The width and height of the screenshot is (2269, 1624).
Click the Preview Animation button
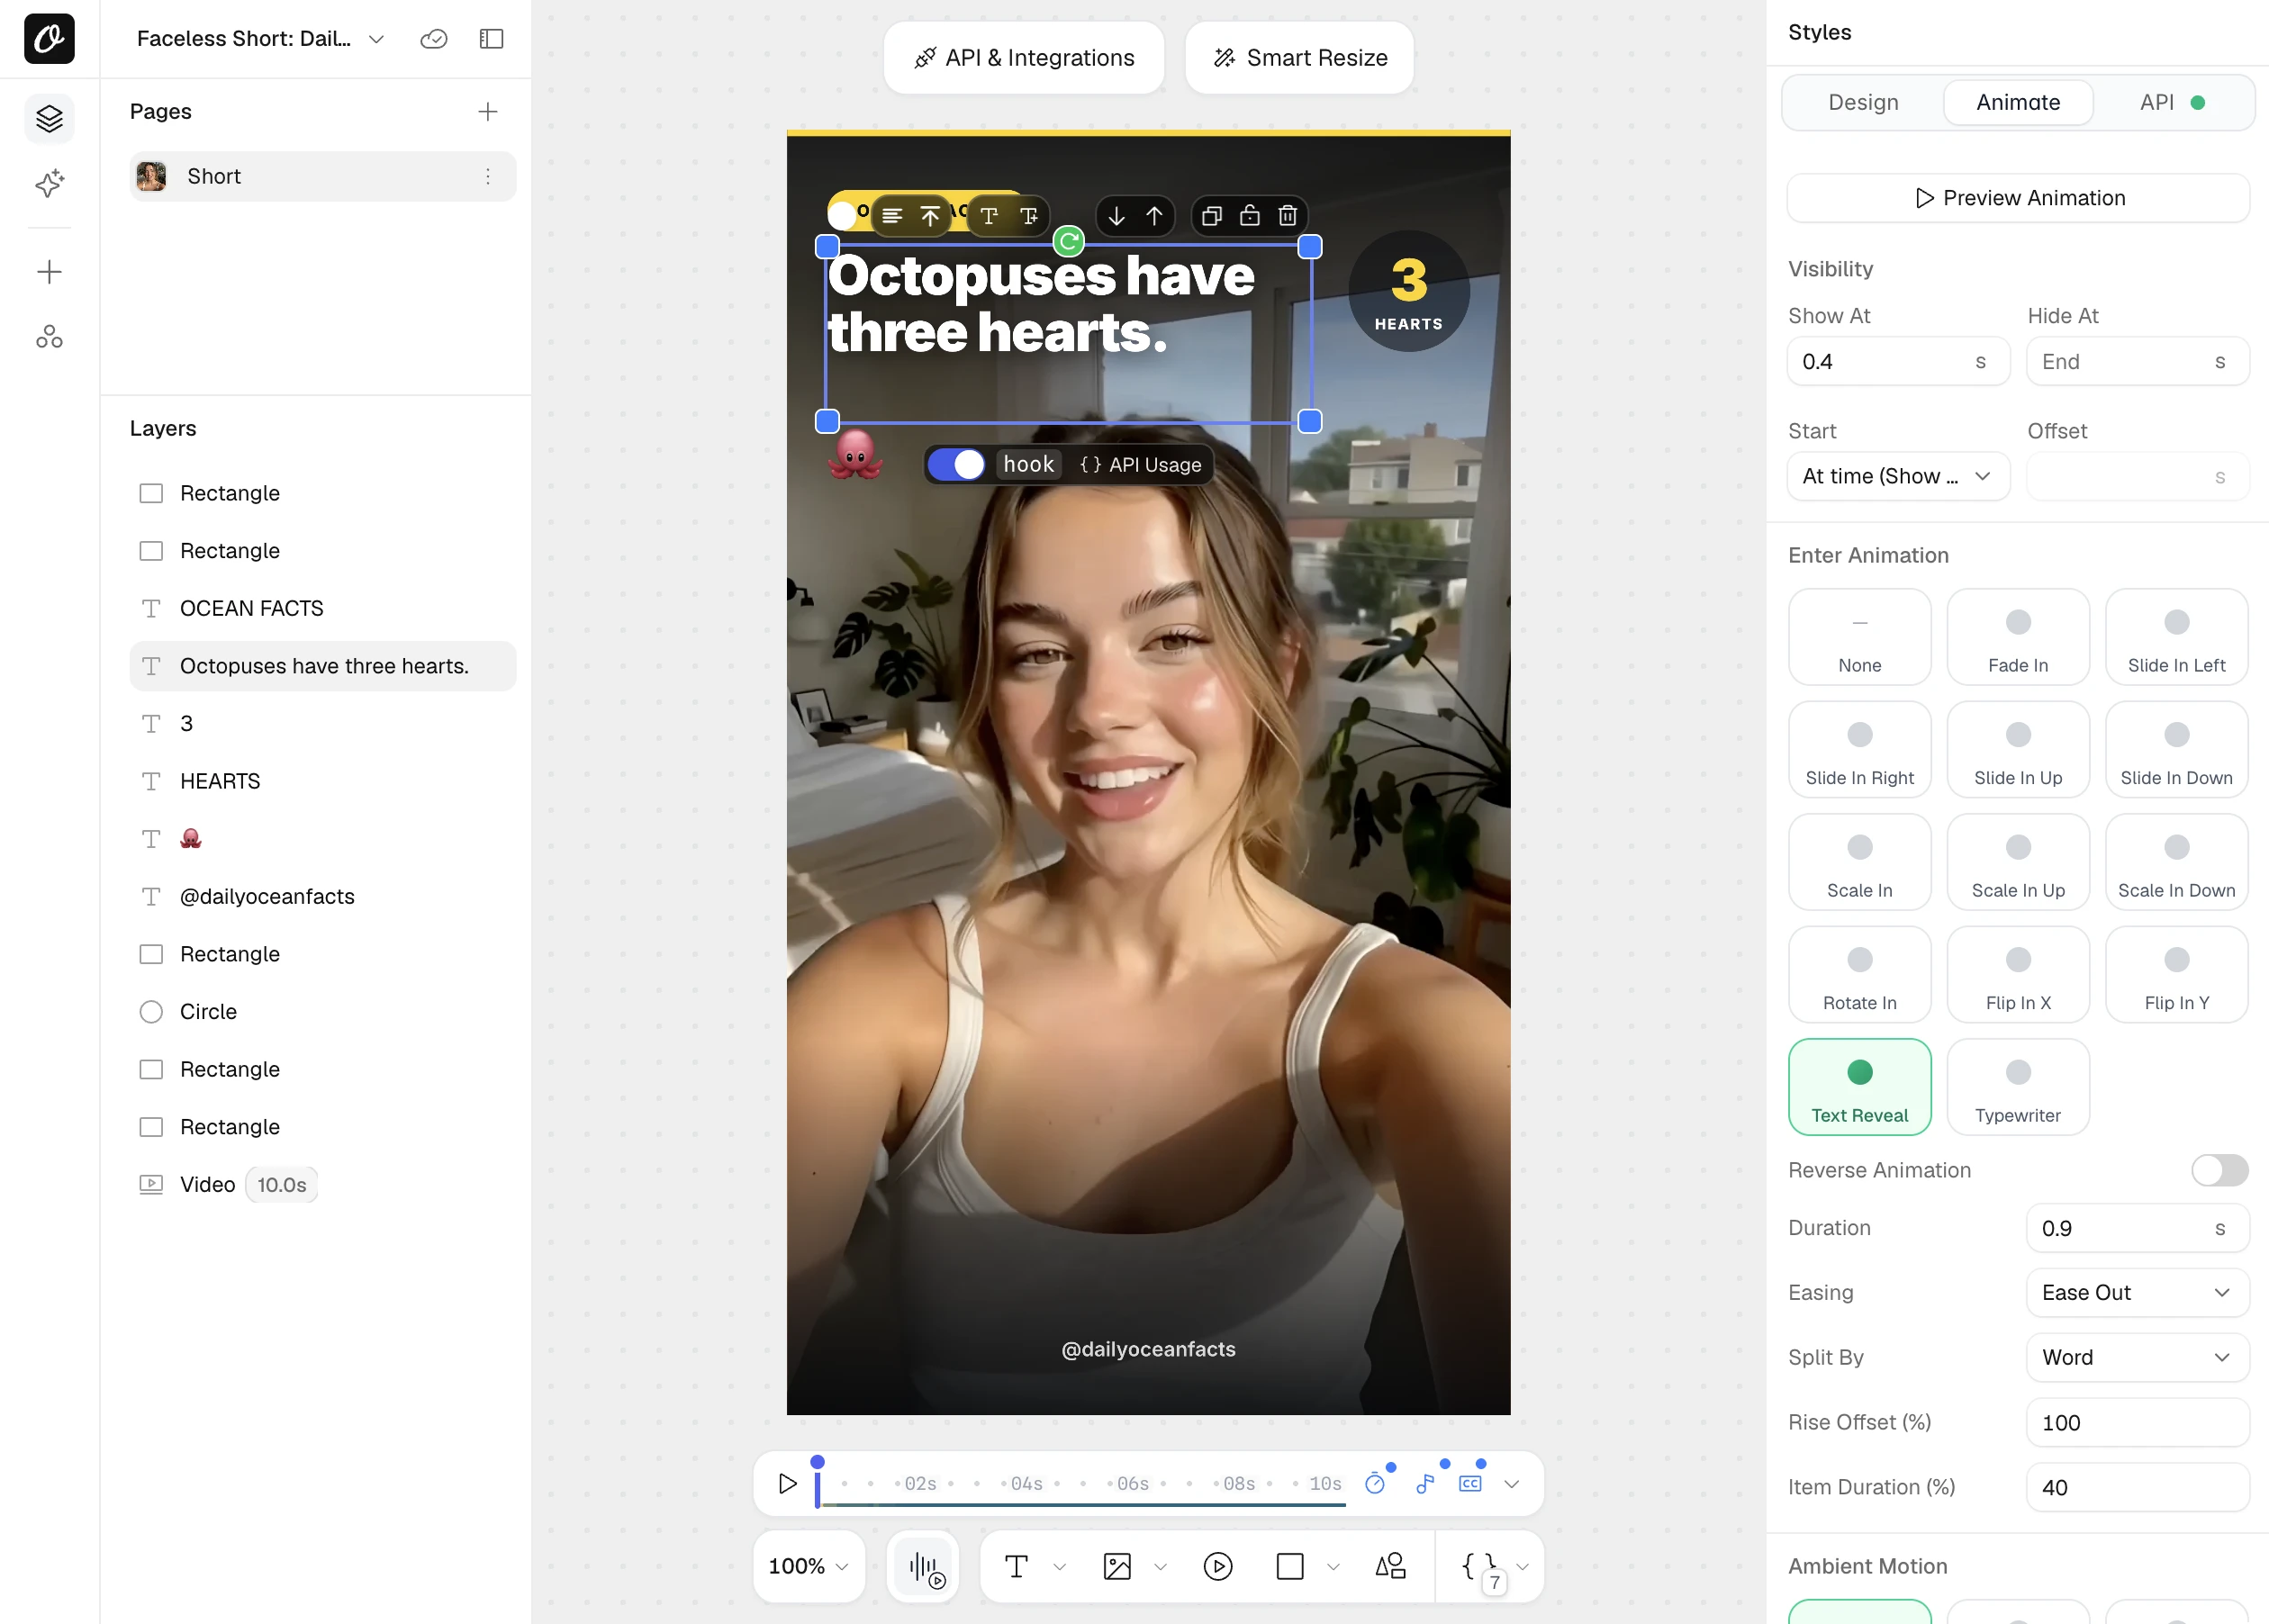click(x=2017, y=198)
